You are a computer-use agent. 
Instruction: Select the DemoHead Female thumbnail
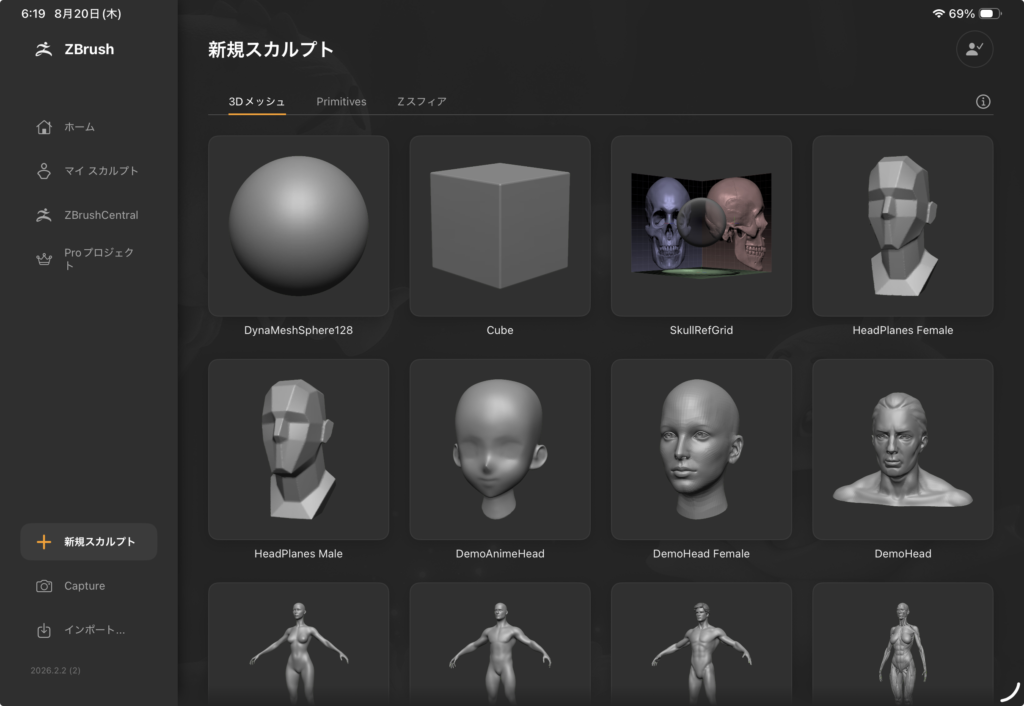coord(701,449)
